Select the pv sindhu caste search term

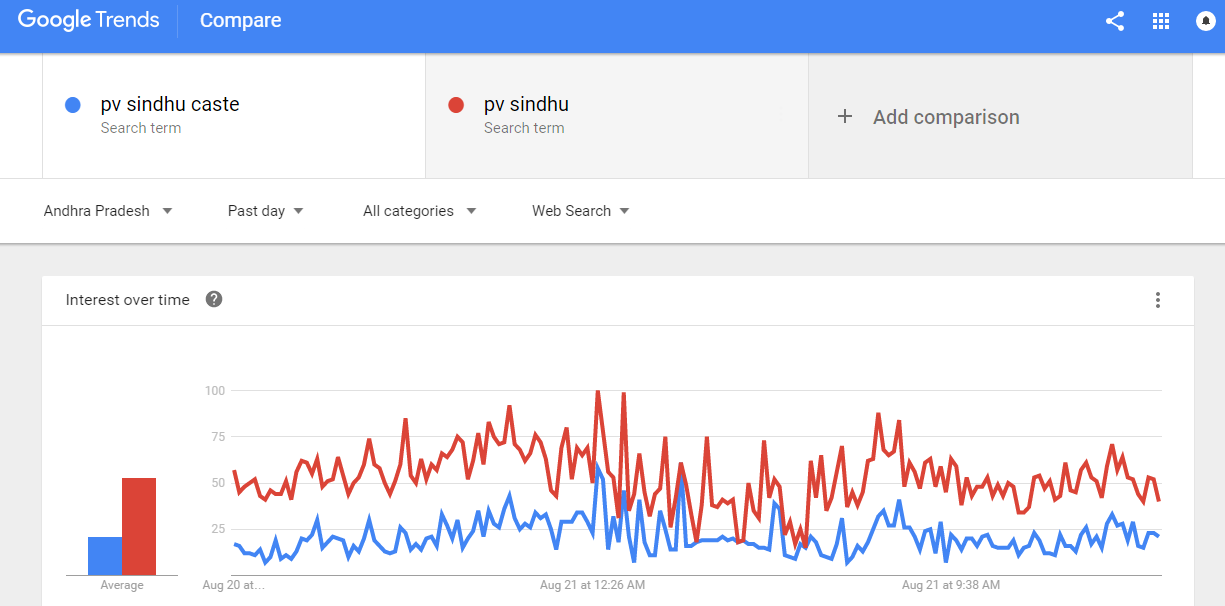[170, 104]
